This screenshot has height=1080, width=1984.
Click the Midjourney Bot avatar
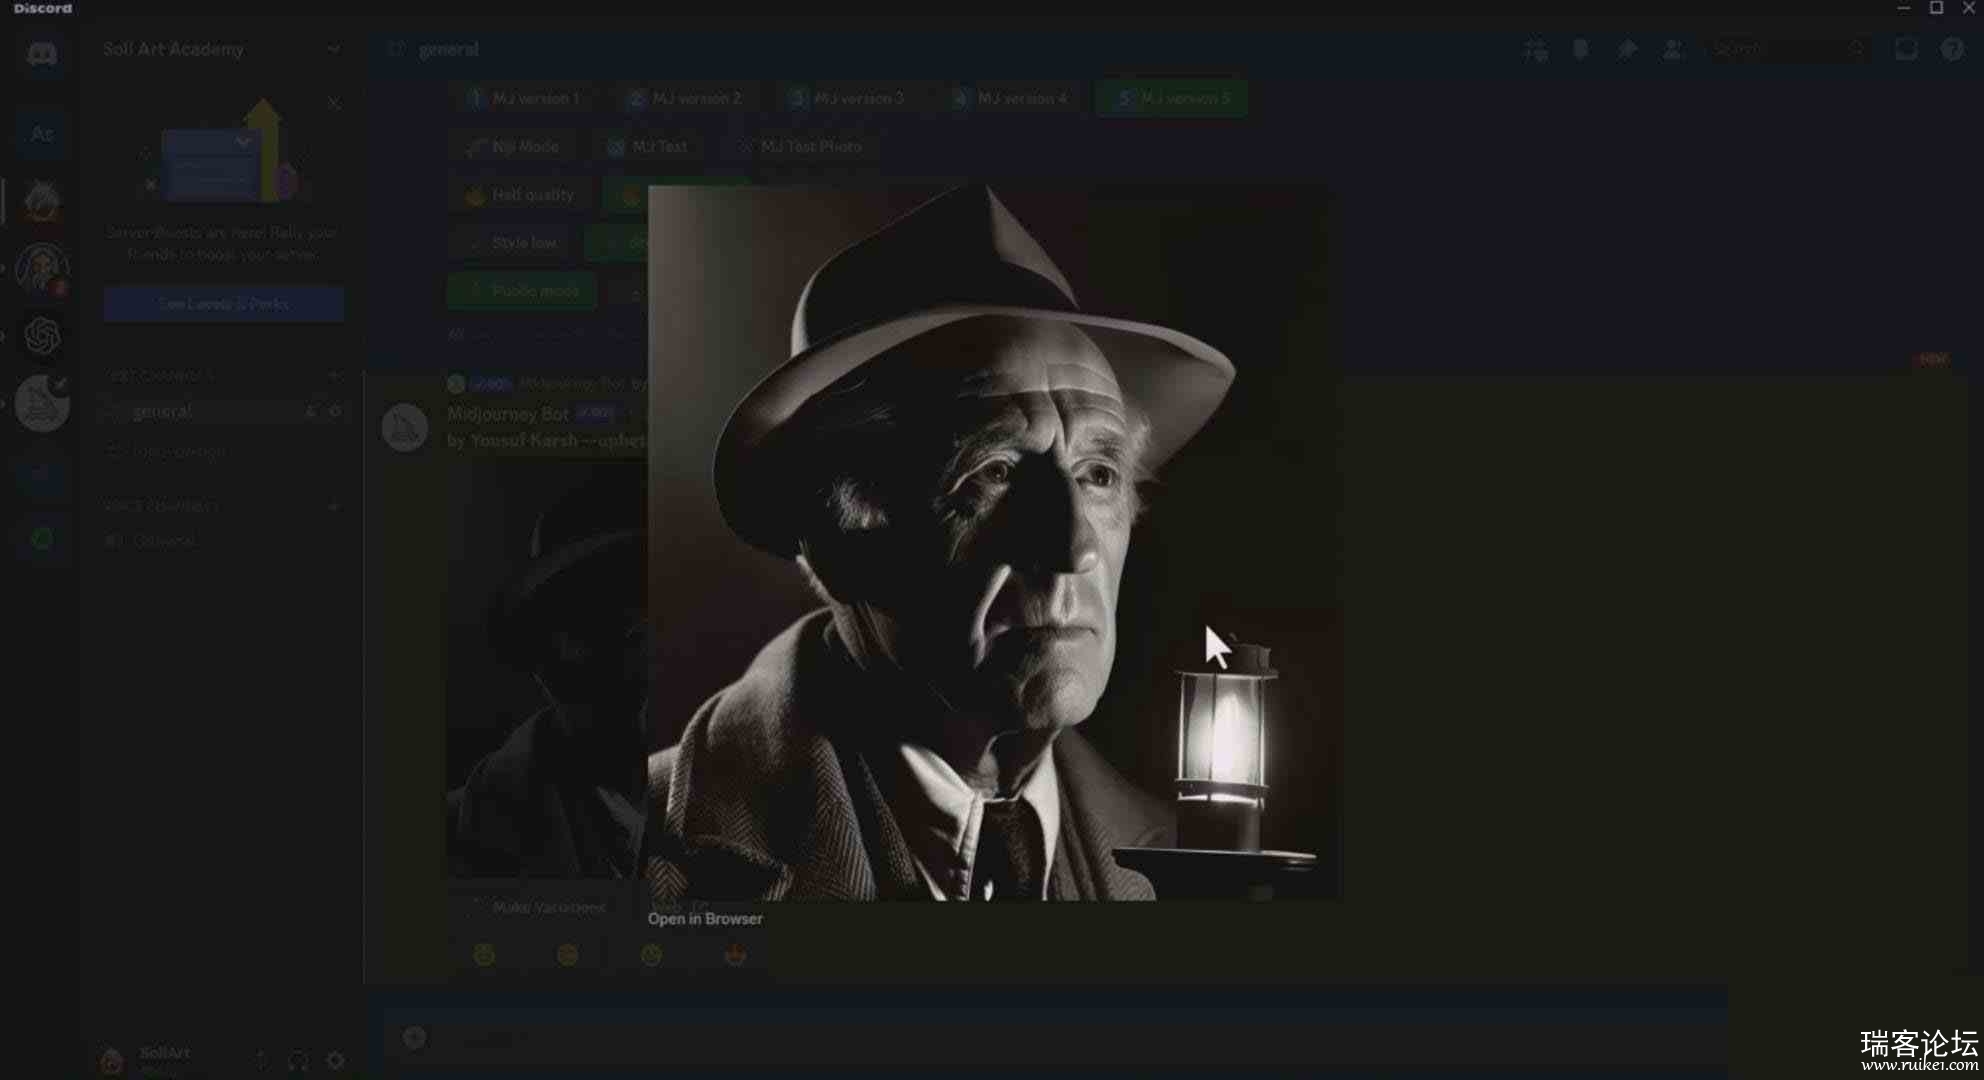pos(405,427)
